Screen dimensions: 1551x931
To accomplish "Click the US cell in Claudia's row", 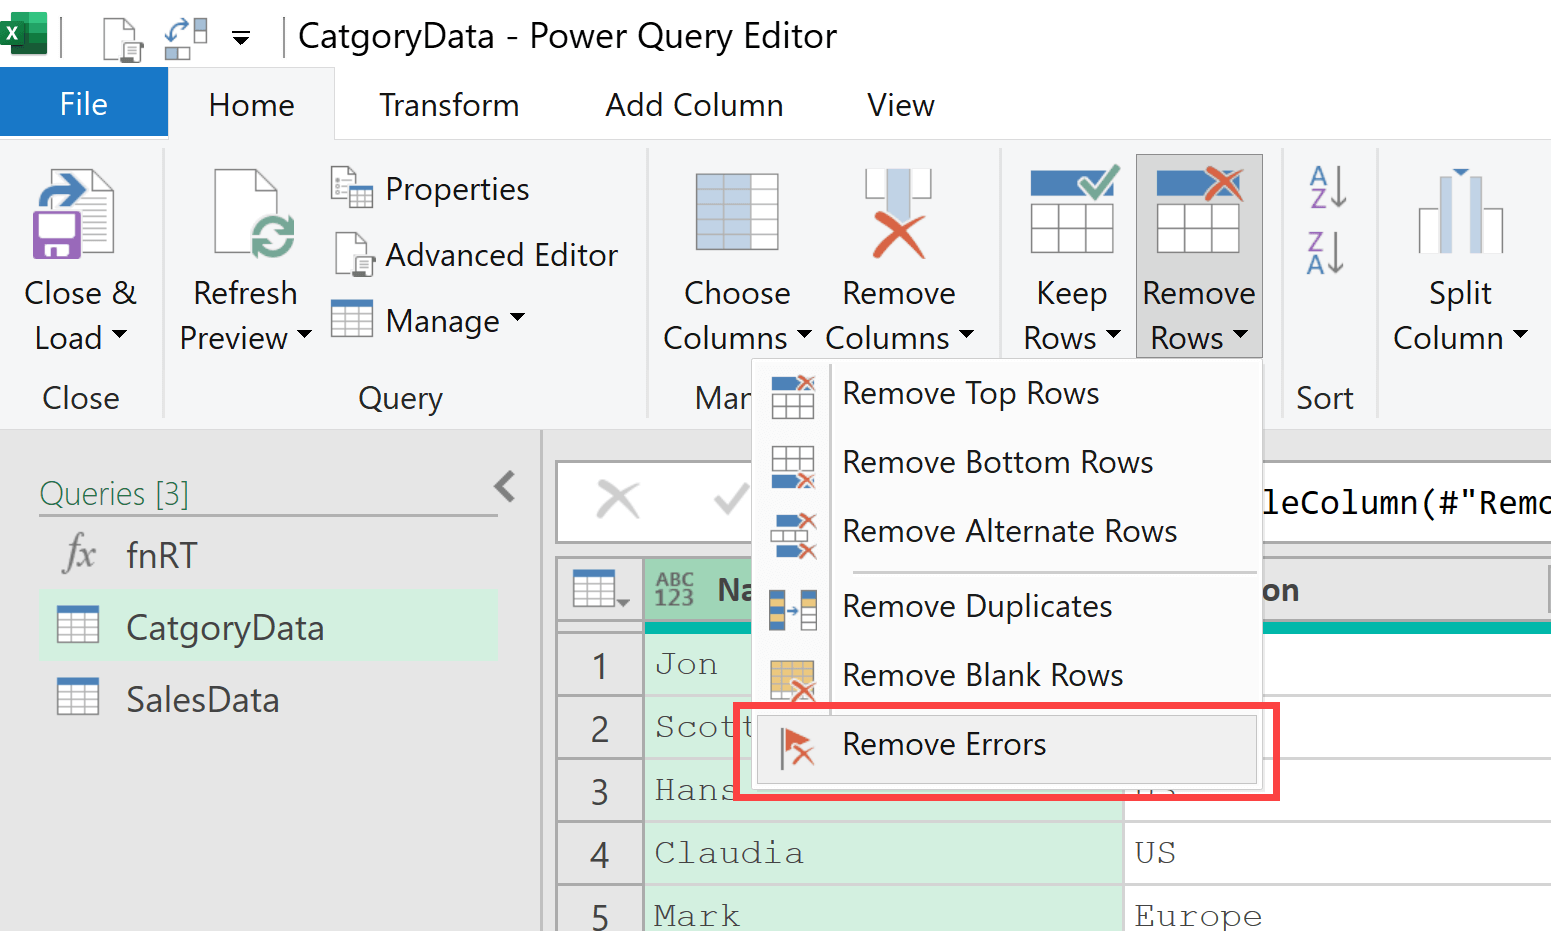I will point(1338,853).
